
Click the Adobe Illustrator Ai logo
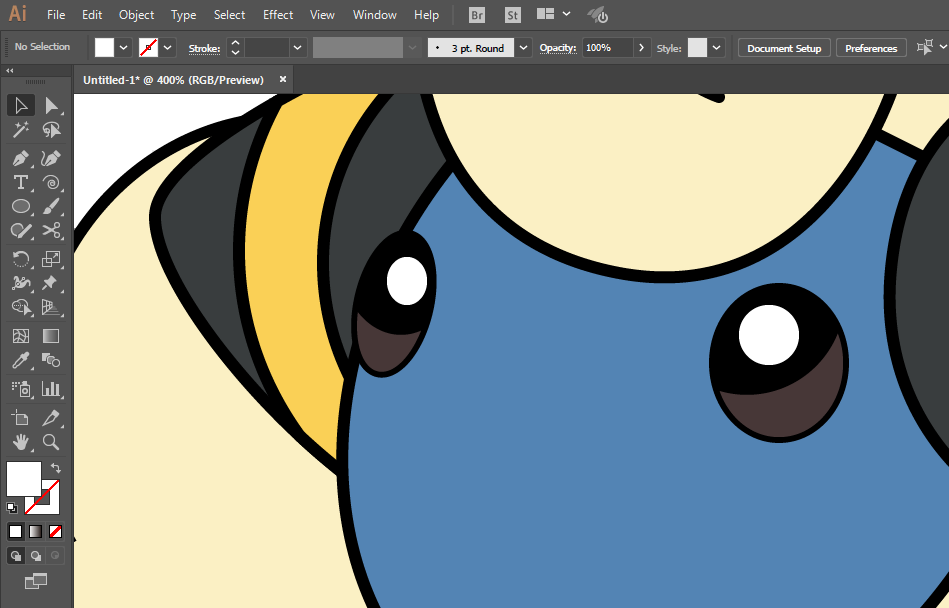click(18, 14)
